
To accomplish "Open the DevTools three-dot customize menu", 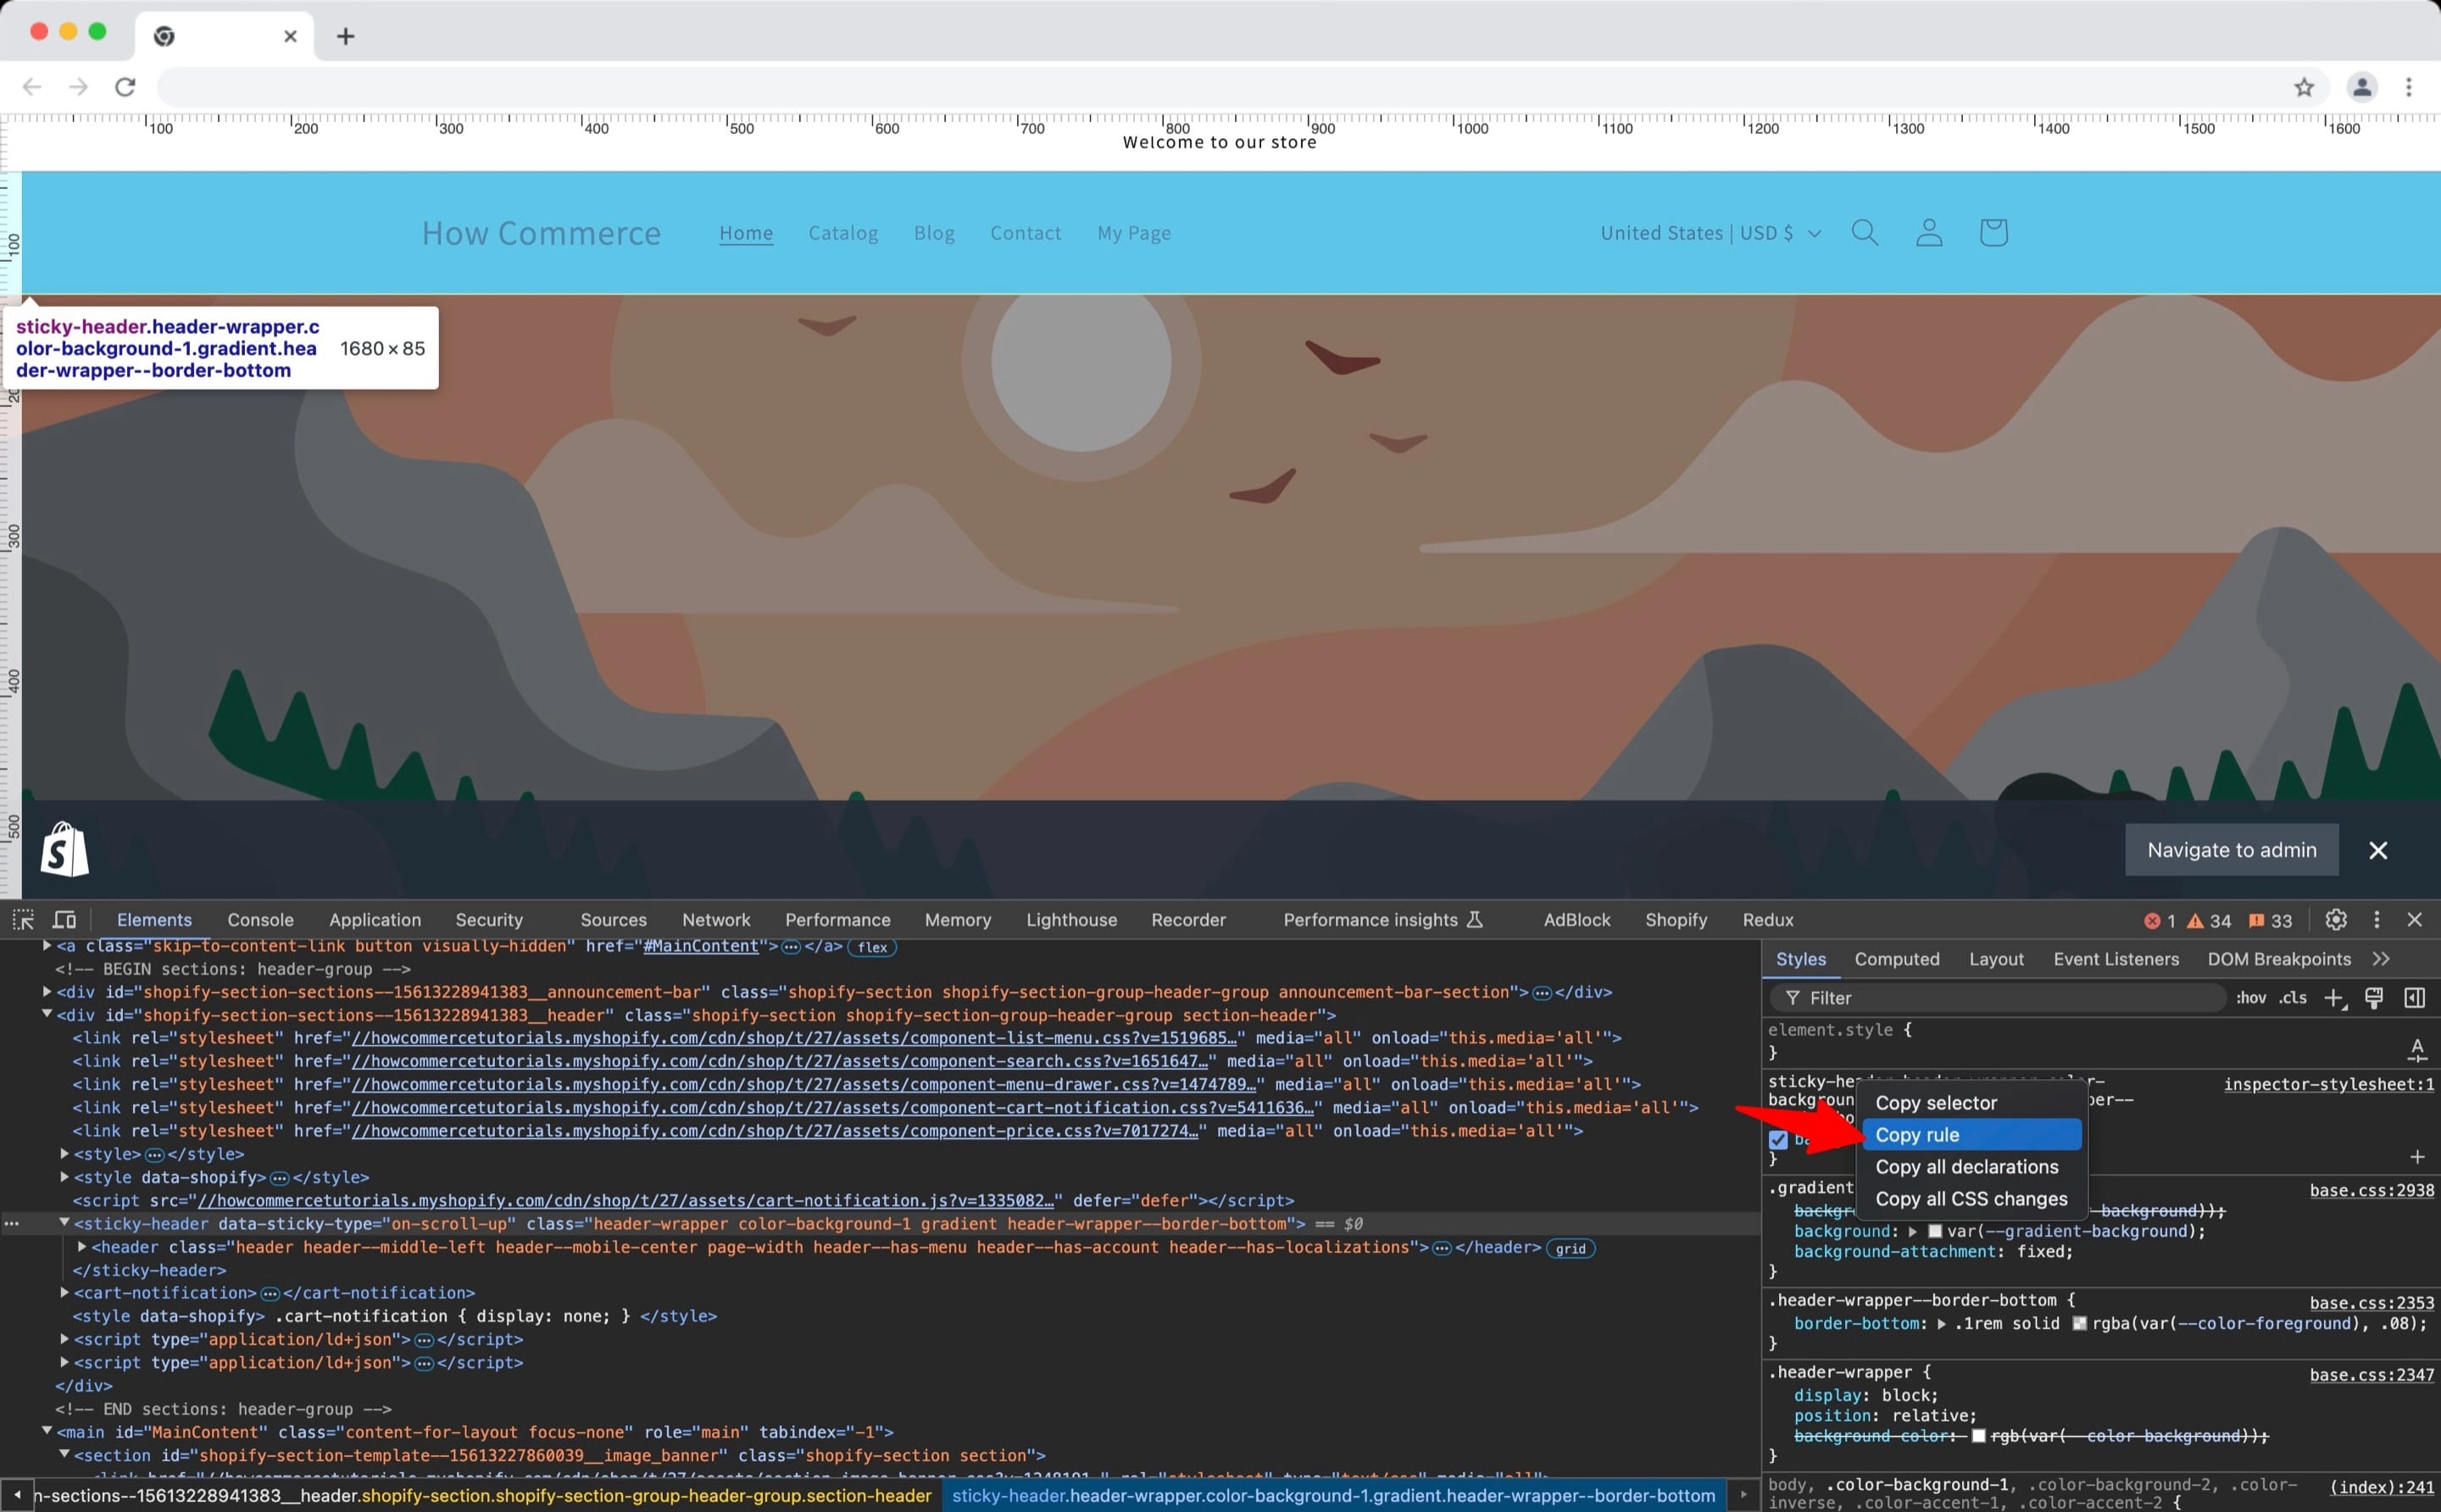I will tap(2377, 919).
